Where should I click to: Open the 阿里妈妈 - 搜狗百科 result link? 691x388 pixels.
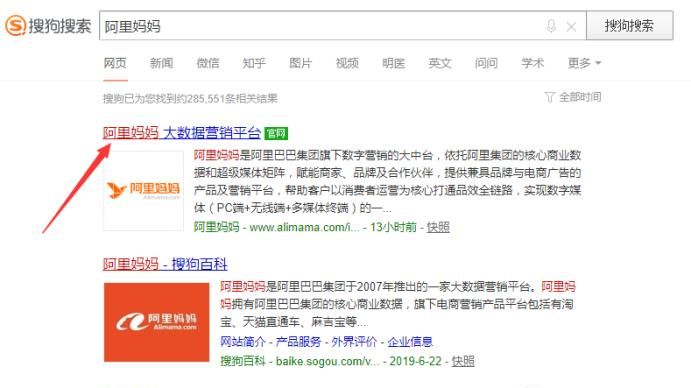point(165,264)
